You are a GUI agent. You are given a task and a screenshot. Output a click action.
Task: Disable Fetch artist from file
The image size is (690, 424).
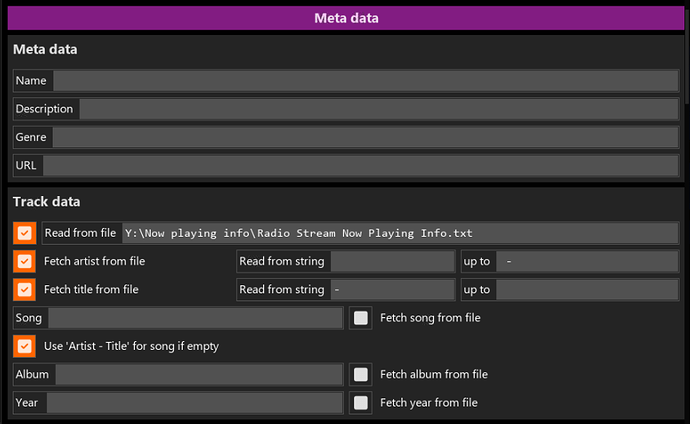pos(24,261)
